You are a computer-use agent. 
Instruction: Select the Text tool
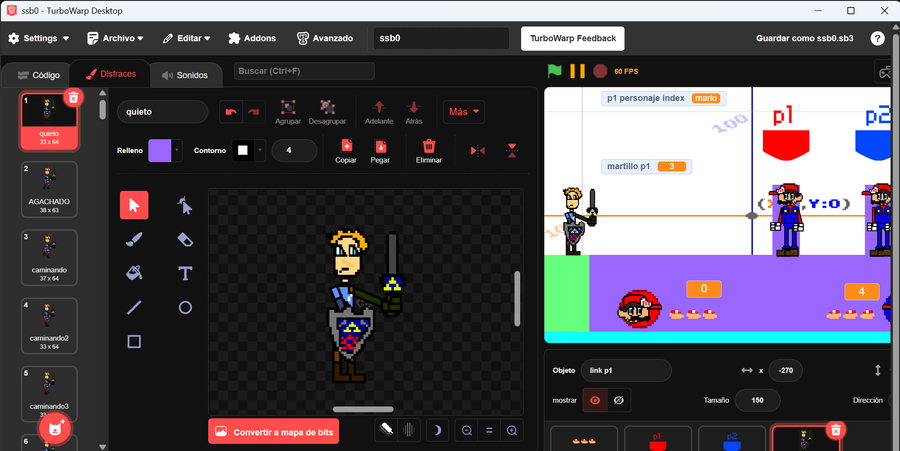pos(185,273)
